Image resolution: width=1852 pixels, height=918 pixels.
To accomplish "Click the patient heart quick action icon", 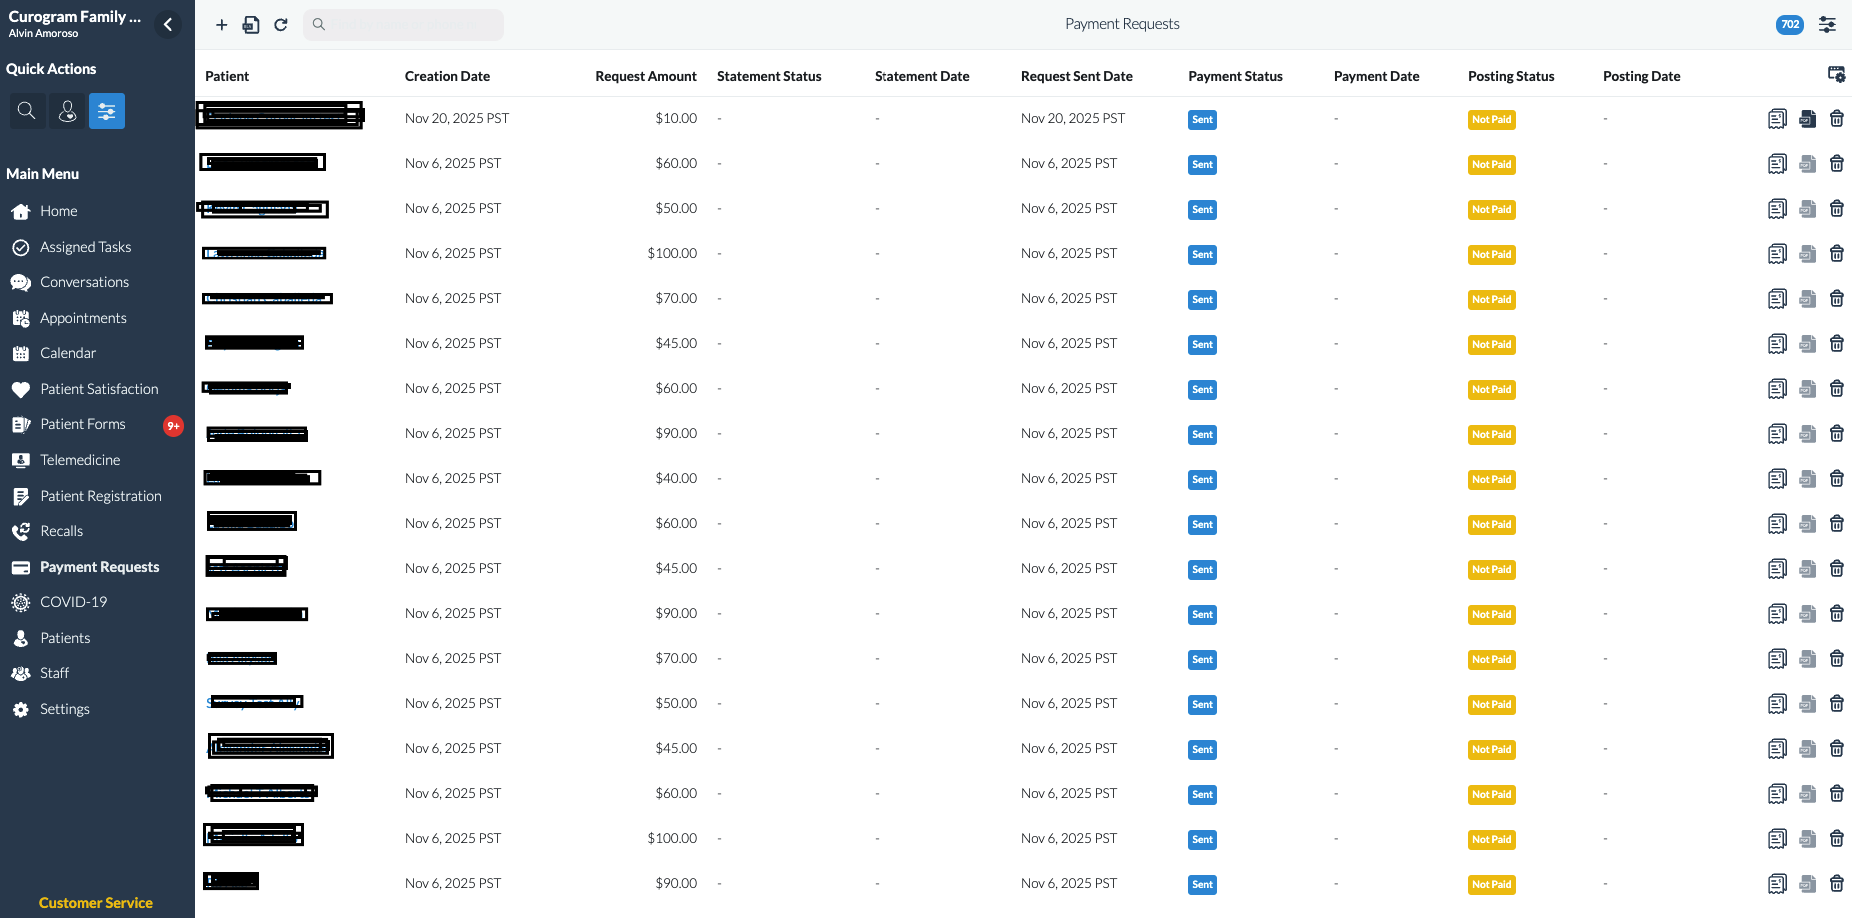I will pos(67,111).
